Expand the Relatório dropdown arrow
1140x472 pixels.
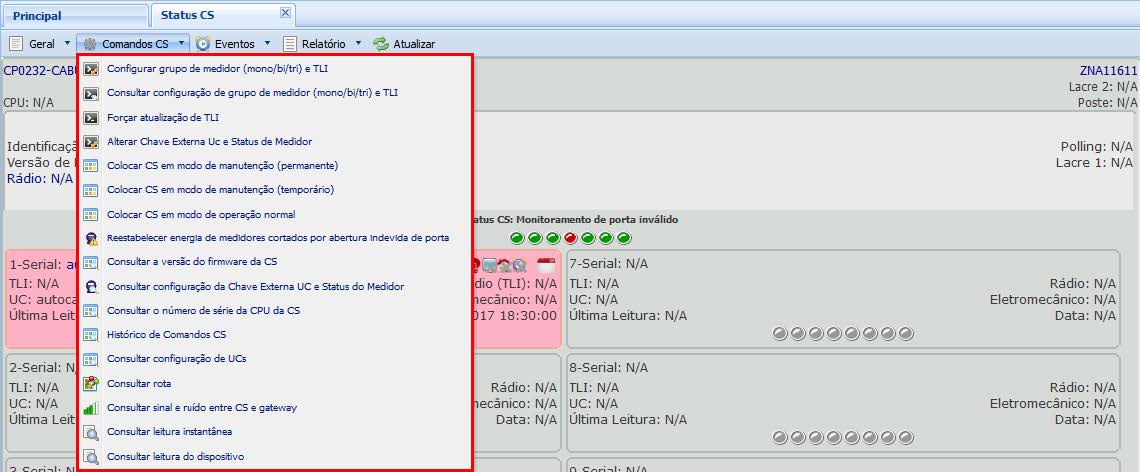358,44
